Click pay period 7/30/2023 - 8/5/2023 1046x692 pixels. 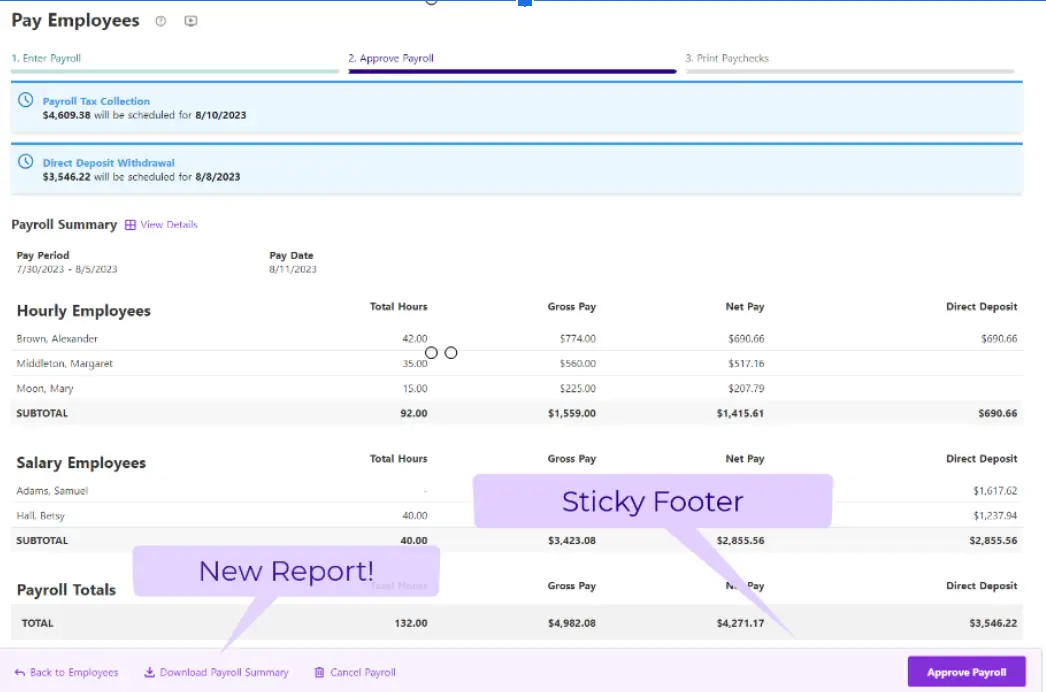click(x=67, y=270)
